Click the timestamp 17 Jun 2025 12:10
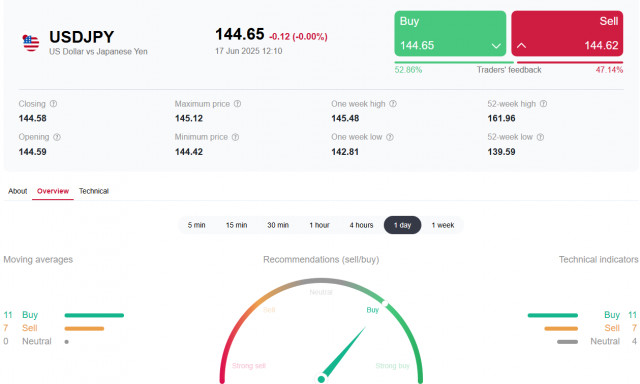640x384 pixels. tap(249, 51)
